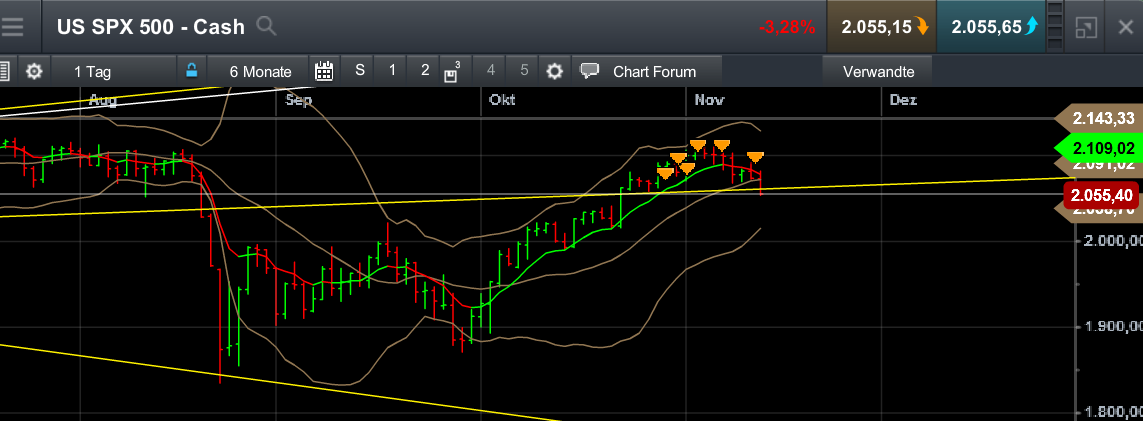Expand the 6 Monate period dropdown

[260, 71]
